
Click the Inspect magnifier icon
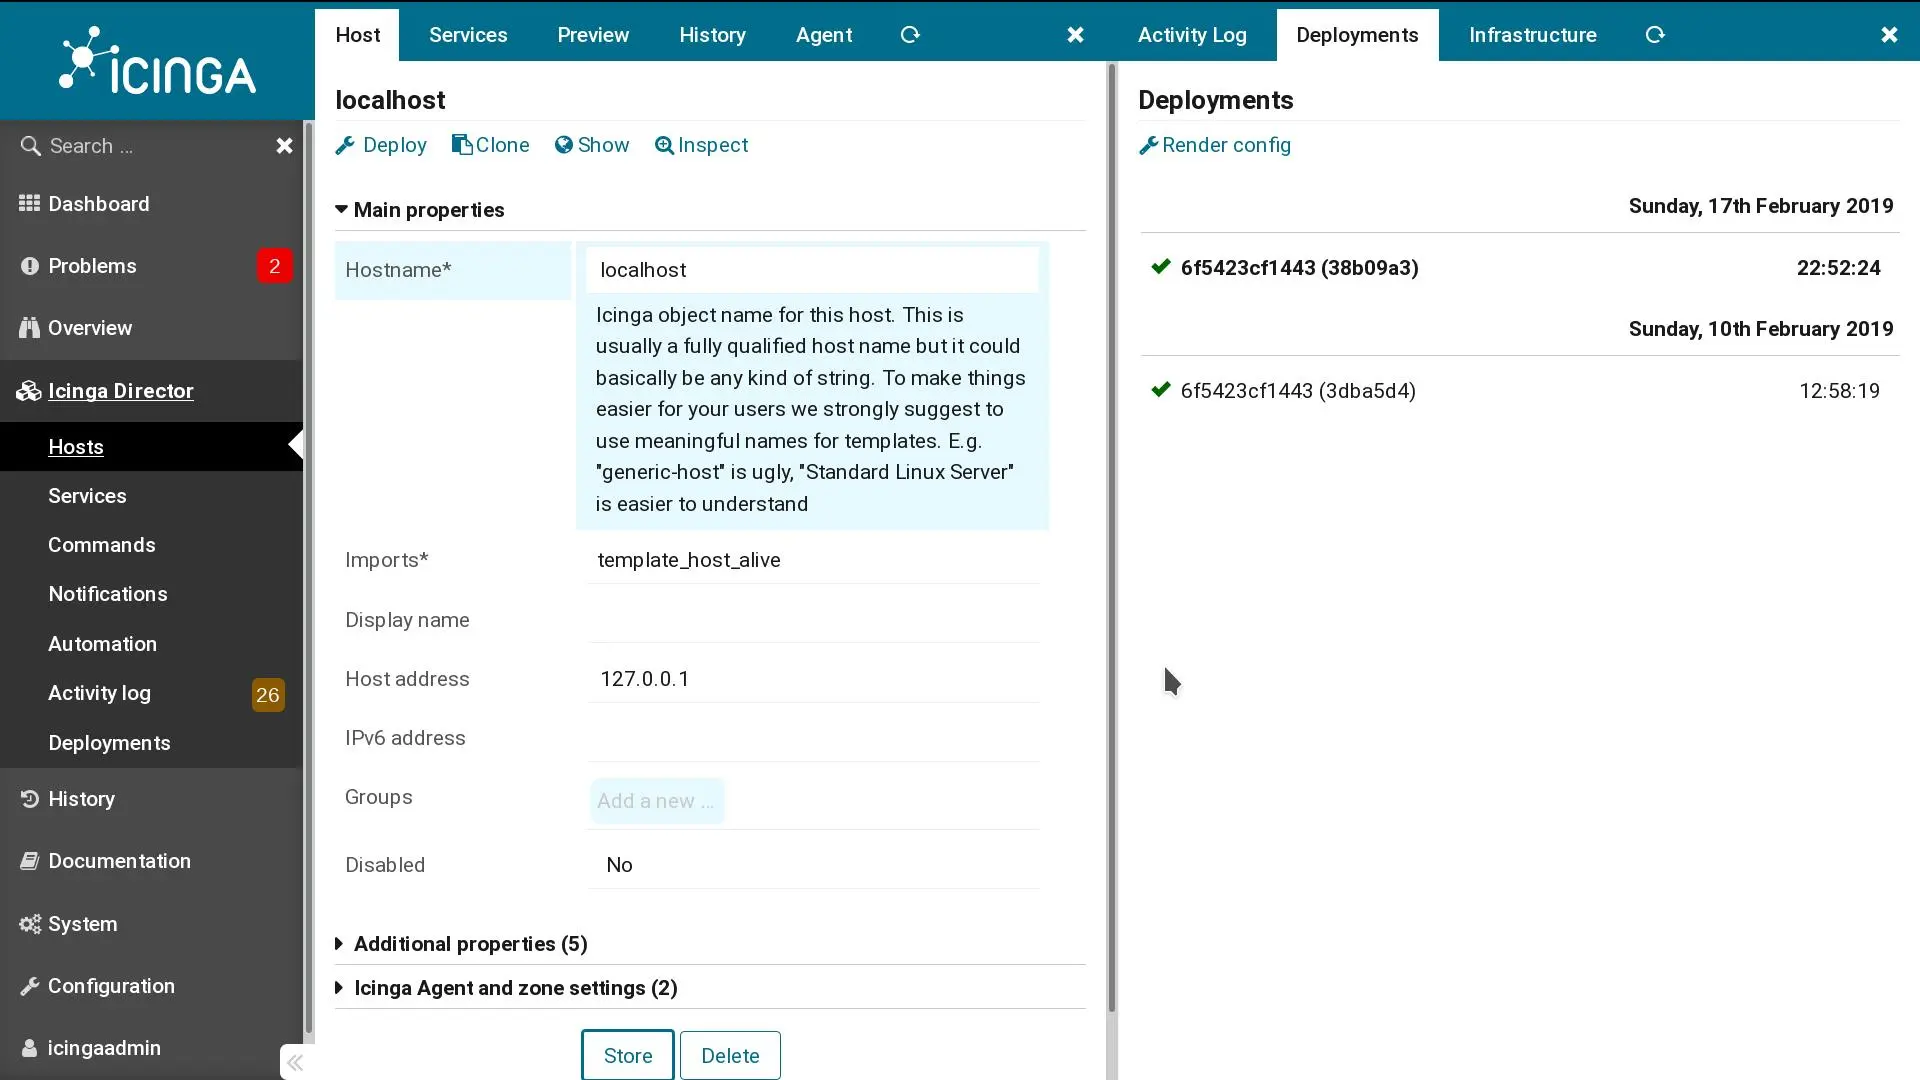point(664,146)
